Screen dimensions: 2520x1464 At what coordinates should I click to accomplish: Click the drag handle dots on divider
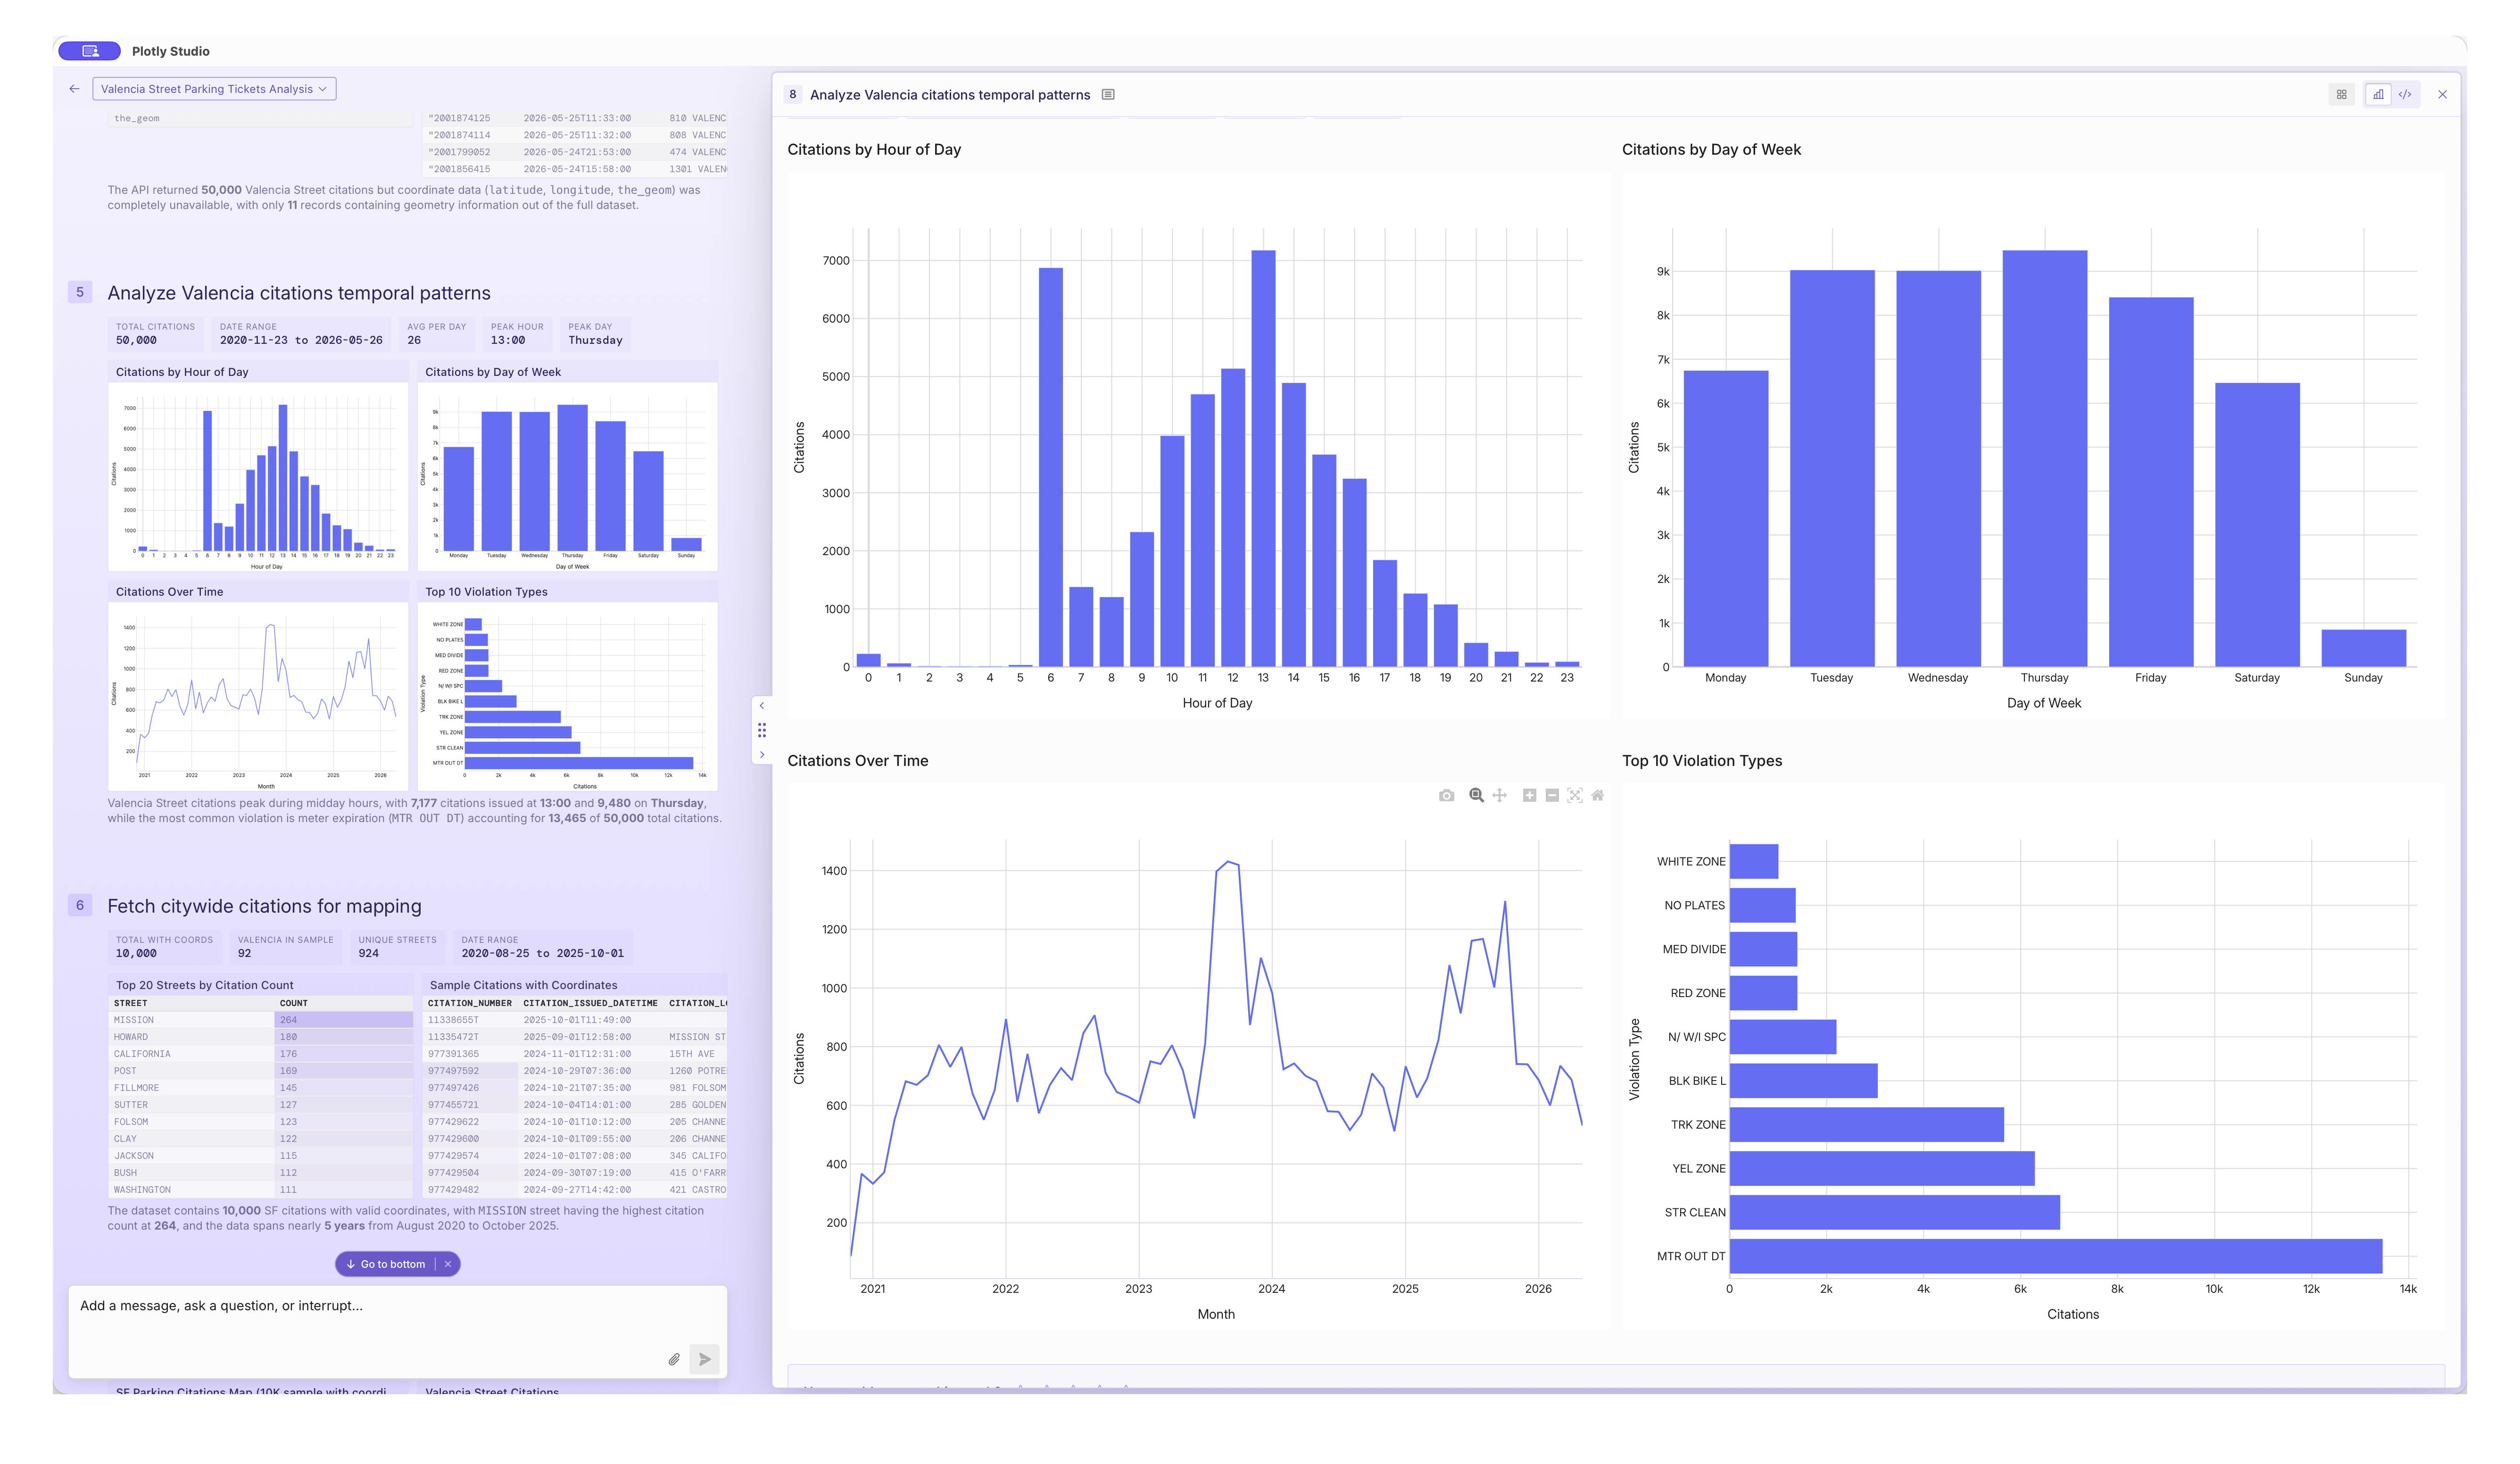pyautogui.click(x=762, y=730)
